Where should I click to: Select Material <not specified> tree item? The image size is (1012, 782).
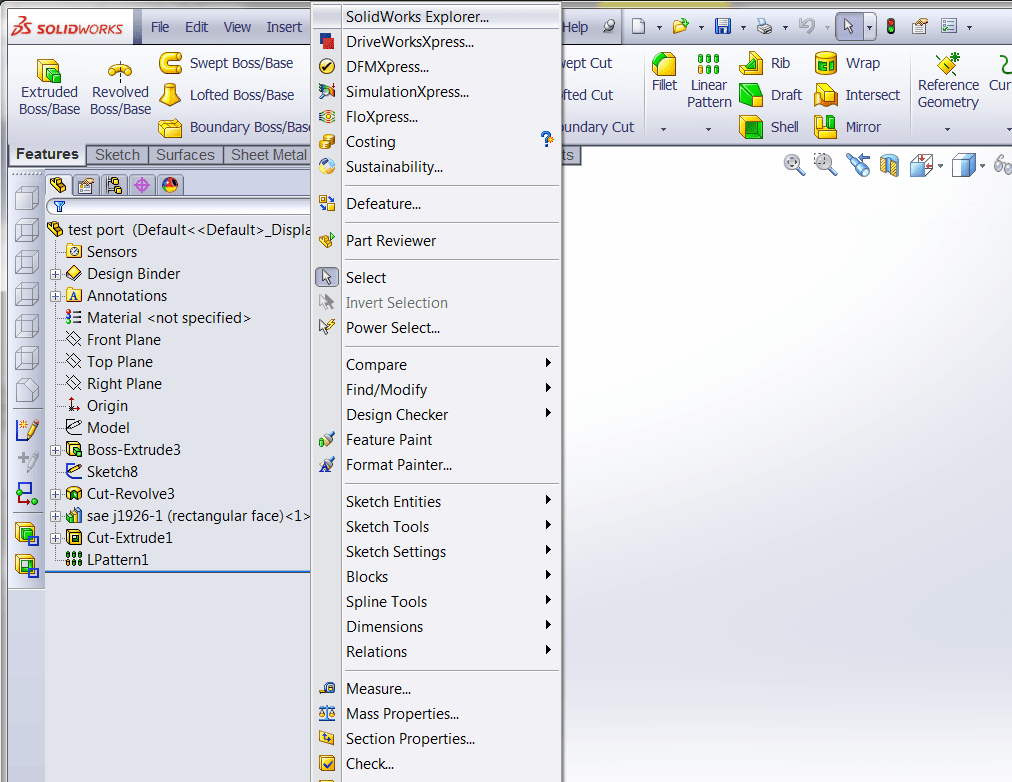click(158, 318)
